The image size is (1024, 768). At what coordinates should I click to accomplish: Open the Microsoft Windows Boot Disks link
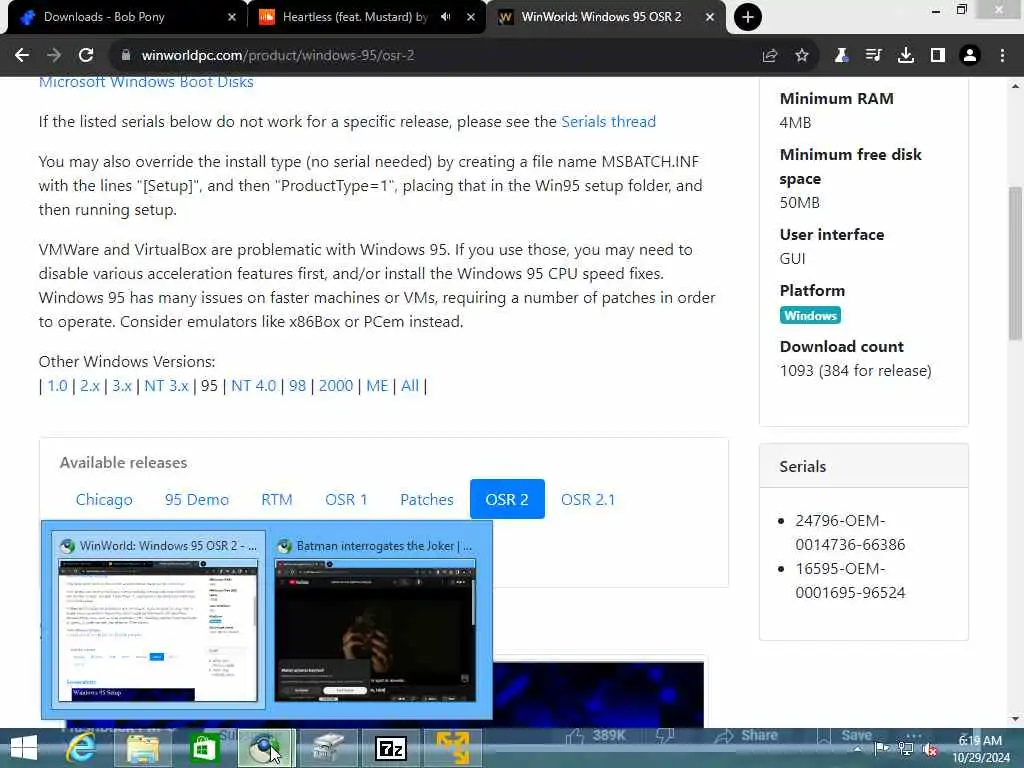point(146,82)
